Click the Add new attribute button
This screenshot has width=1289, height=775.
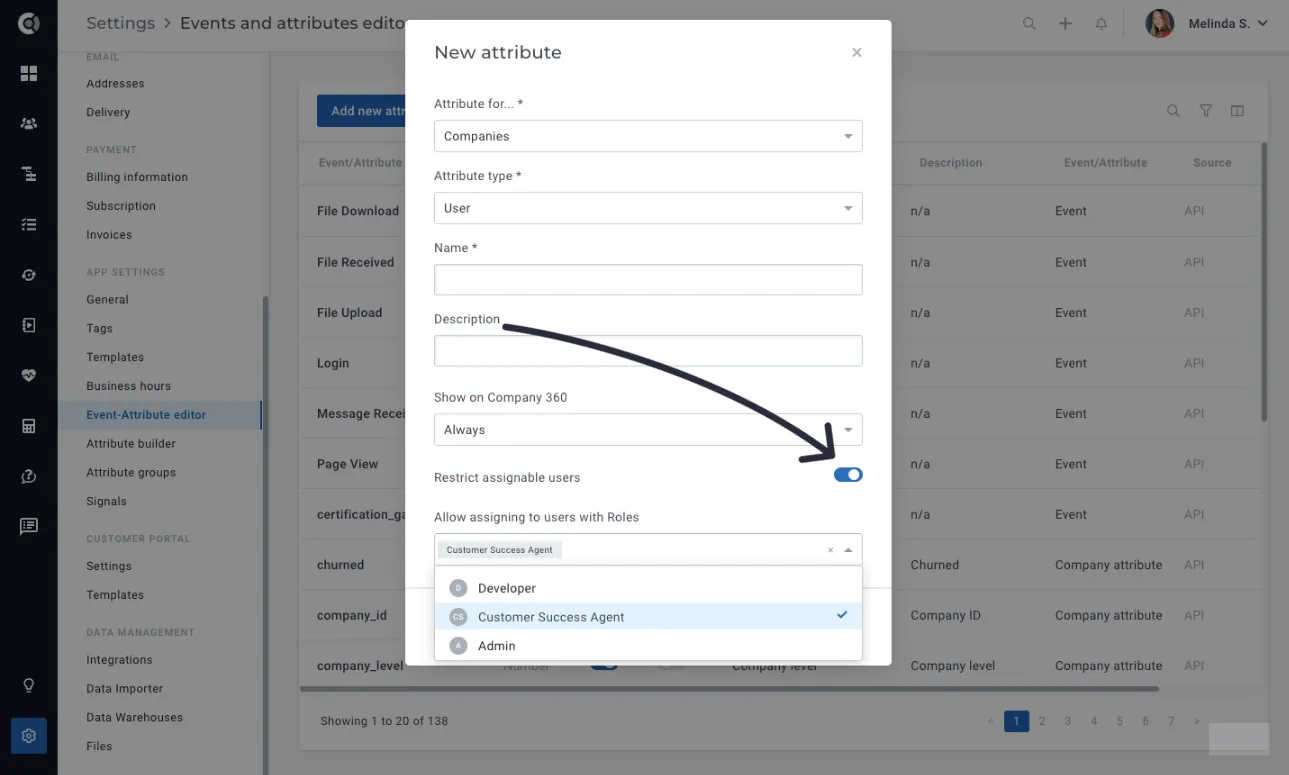point(362,111)
